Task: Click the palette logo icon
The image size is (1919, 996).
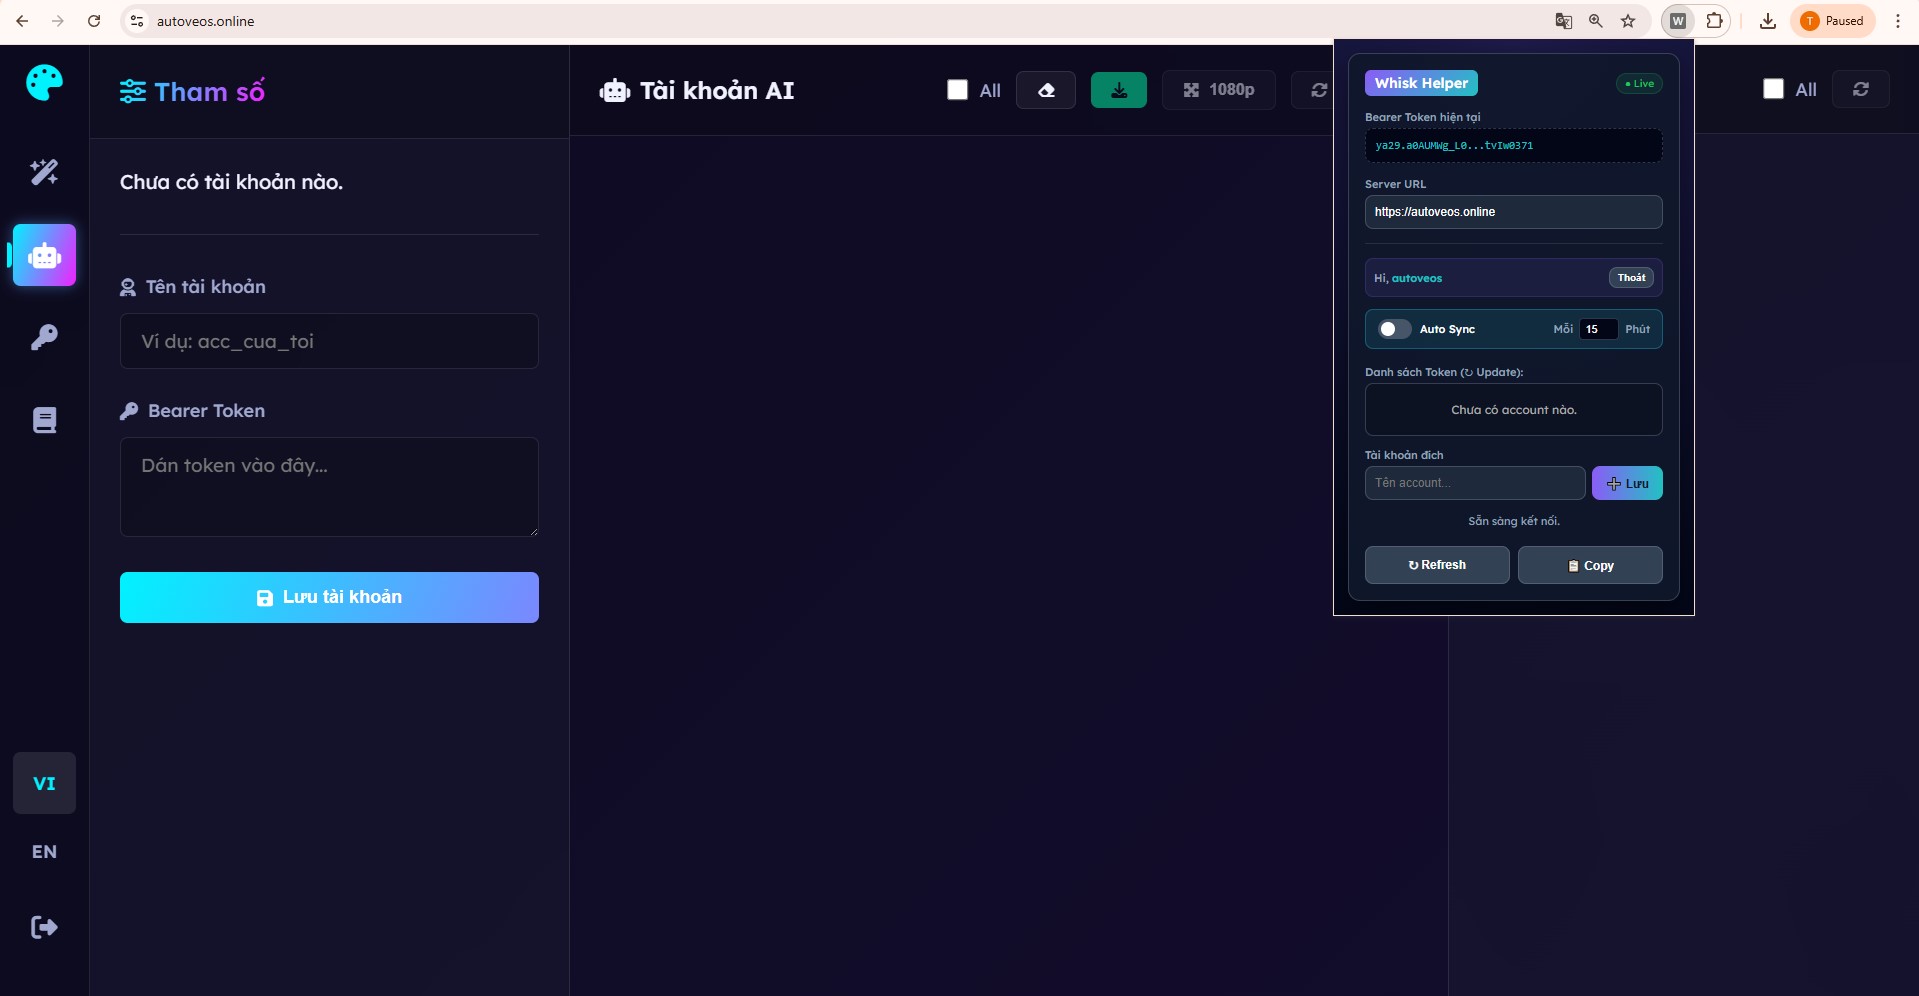Action: tap(44, 82)
